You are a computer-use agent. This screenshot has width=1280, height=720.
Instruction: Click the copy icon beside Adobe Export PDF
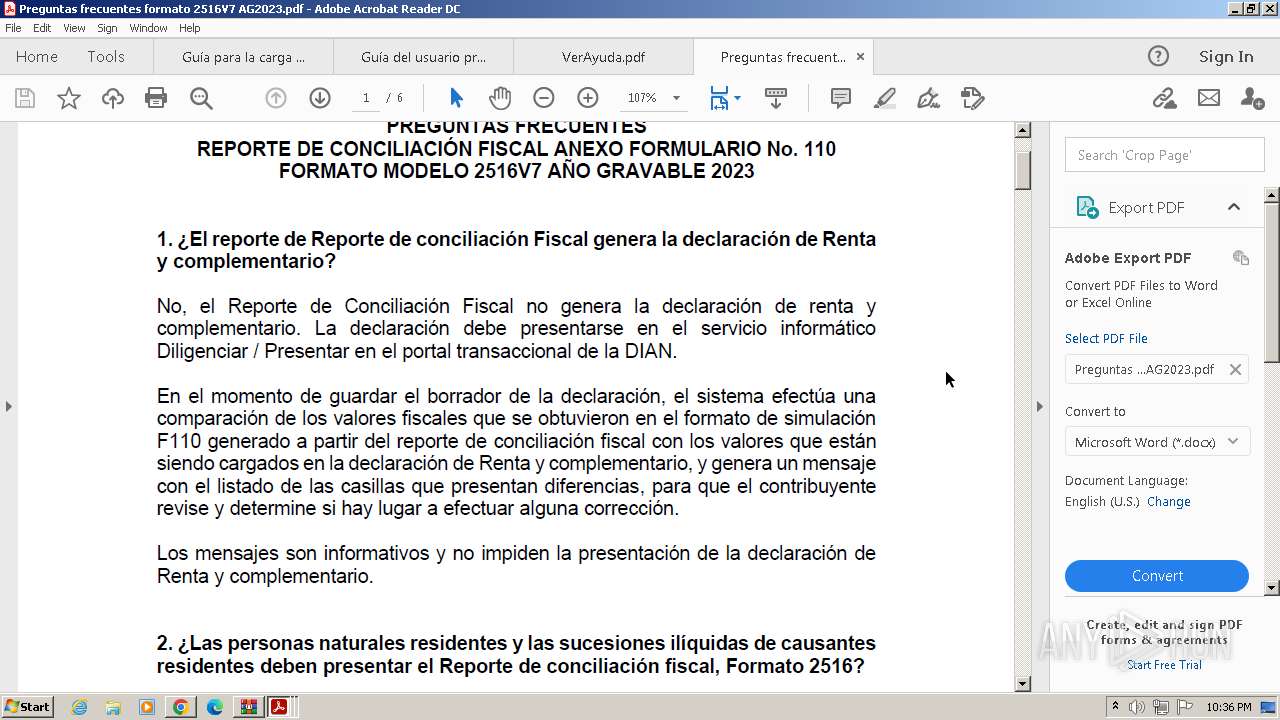[1241, 258]
